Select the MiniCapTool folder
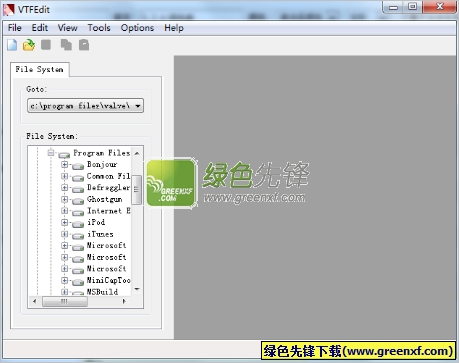The image size is (459, 363). [x=108, y=280]
